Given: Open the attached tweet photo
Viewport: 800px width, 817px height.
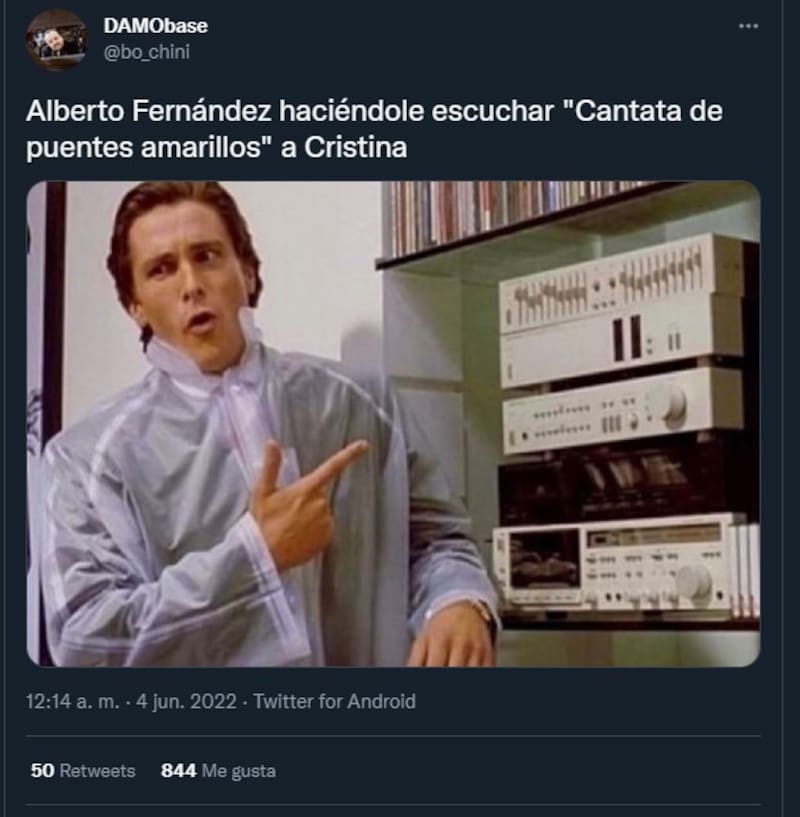Looking at the screenshot, I should pyautogui.click(x=393, y=424).
